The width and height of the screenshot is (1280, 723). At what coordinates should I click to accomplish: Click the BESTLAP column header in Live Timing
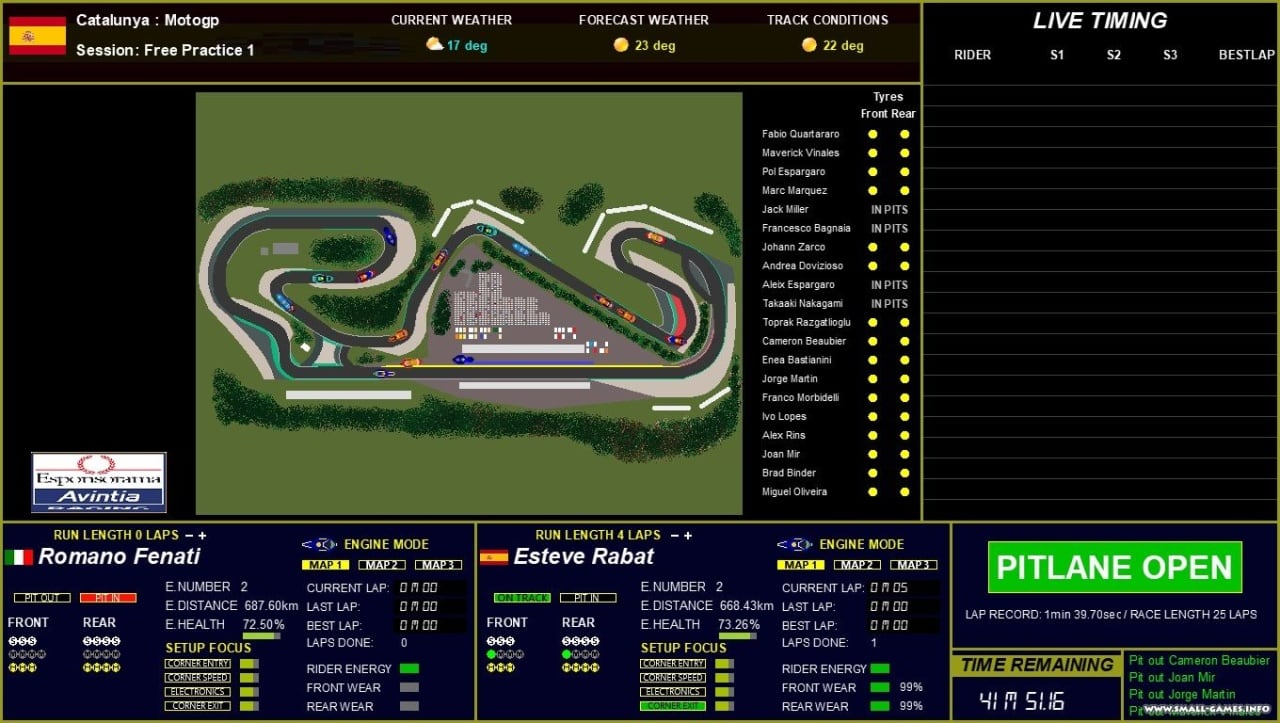[x=1246, y=55]
